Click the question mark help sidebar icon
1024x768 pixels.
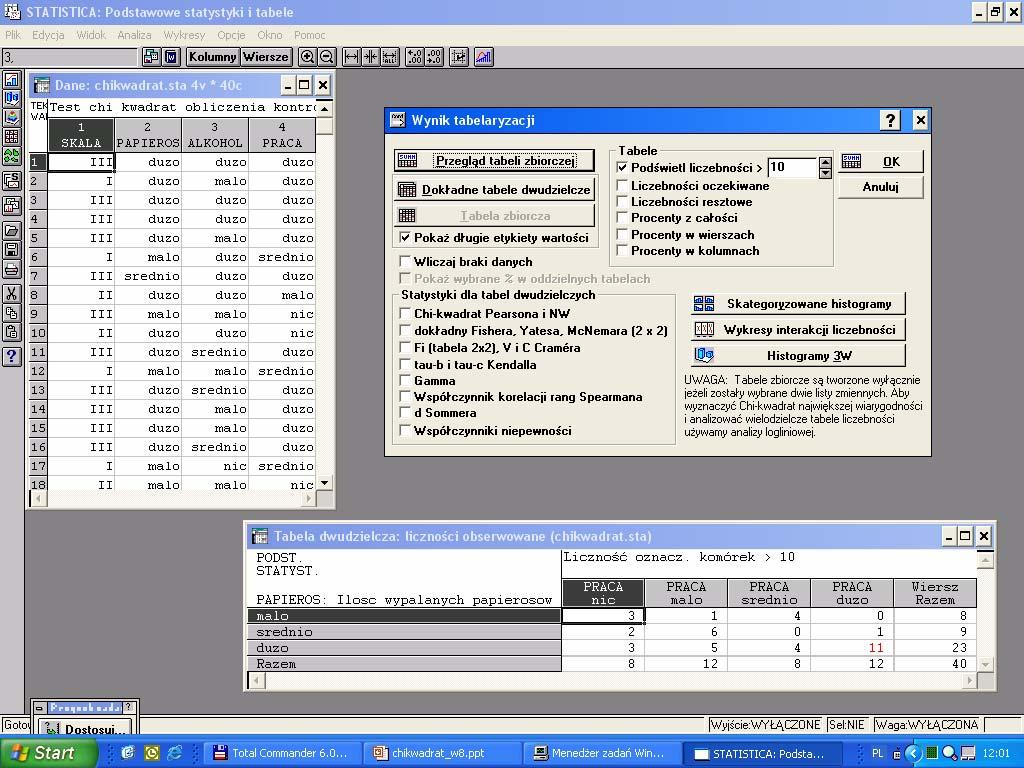[x=12, y=356]
